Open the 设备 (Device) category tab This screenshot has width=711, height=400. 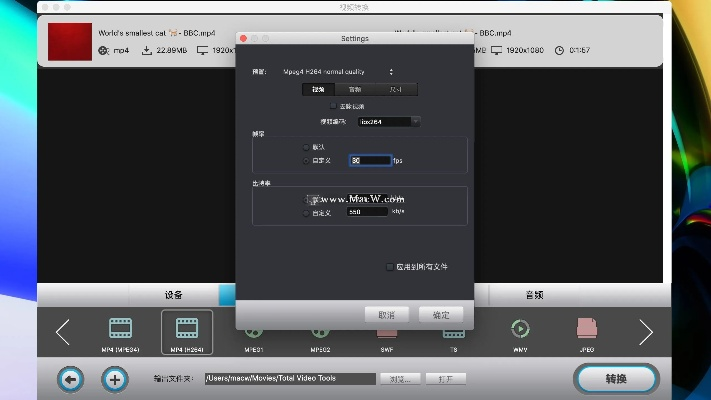(x=174, y=295)
